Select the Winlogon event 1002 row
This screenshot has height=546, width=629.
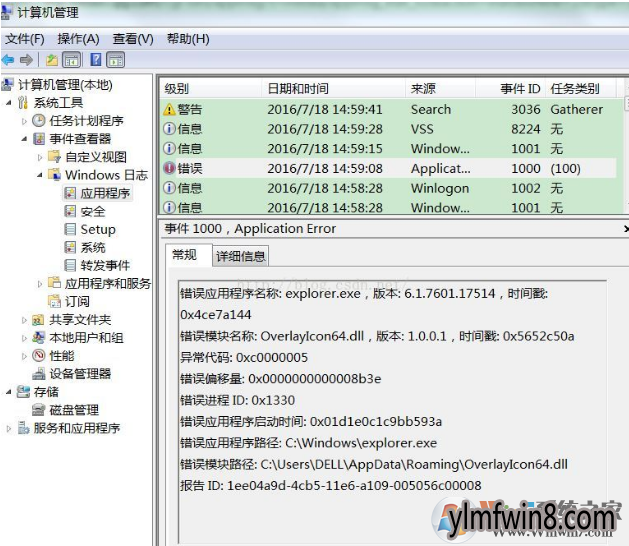click(x=388, y=188)
